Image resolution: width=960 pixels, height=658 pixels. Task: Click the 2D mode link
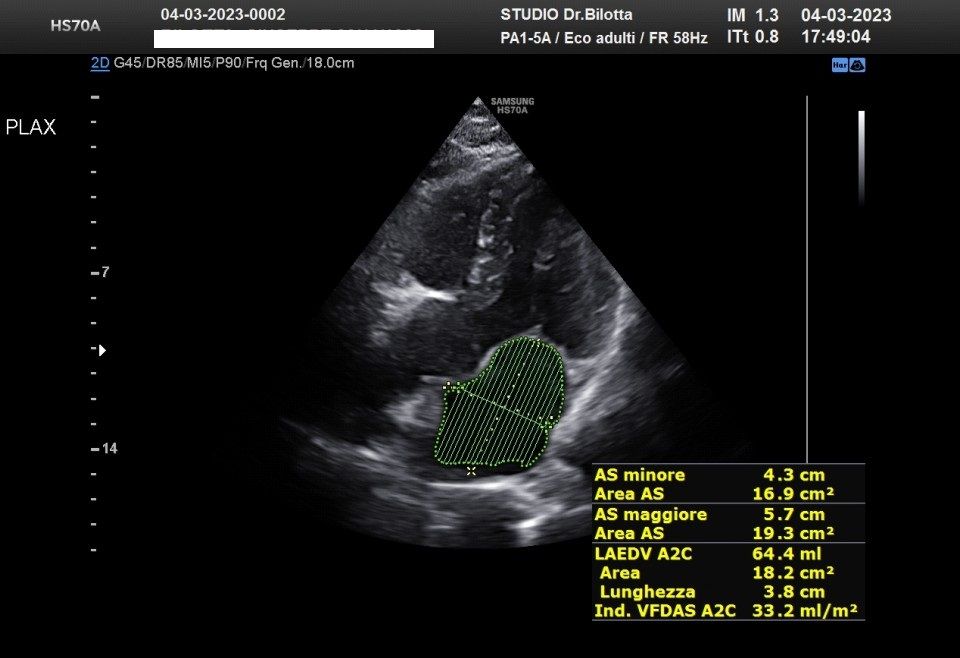click(100, 63)
